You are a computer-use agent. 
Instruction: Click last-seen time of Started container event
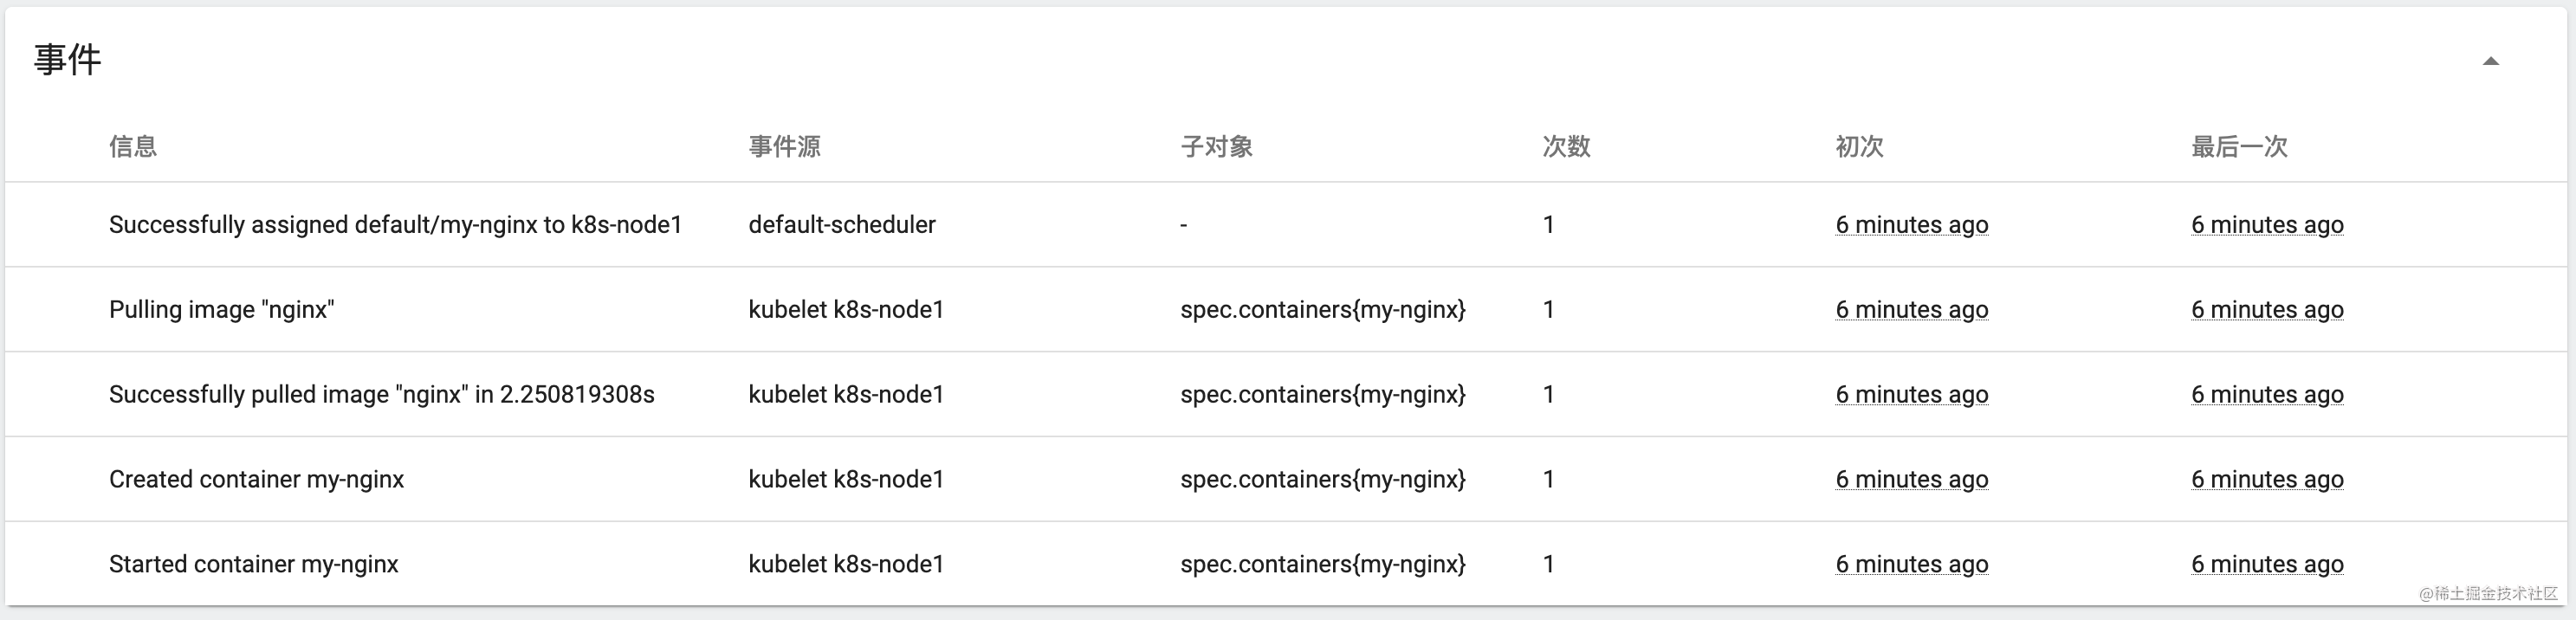point(2267,563)
